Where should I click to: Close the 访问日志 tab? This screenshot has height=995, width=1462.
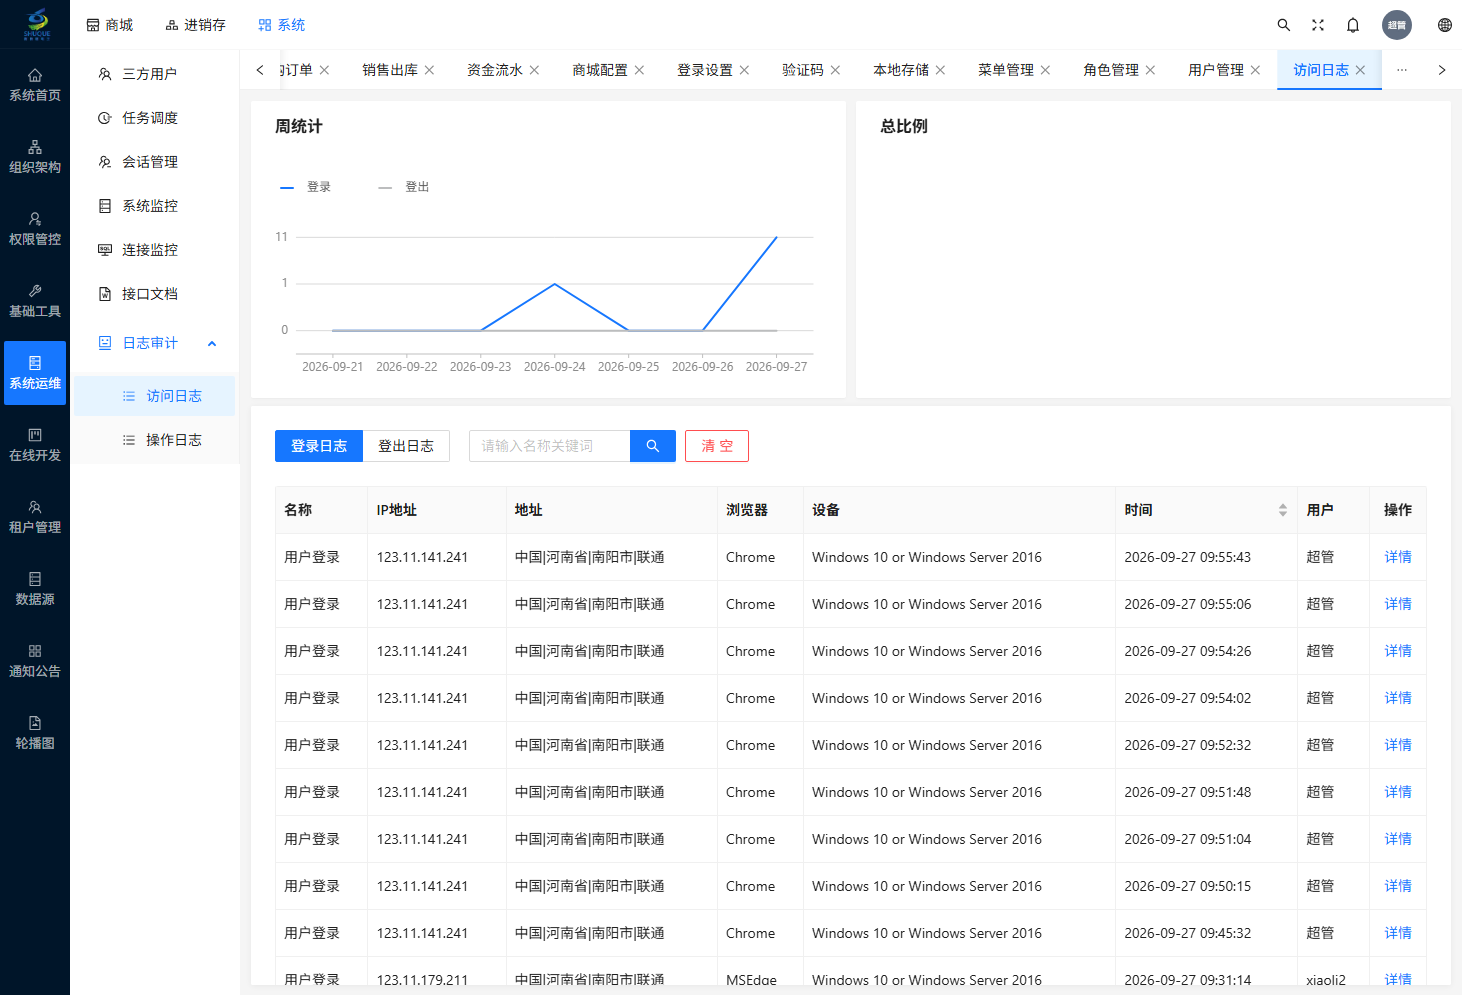tap(1360, 70)
